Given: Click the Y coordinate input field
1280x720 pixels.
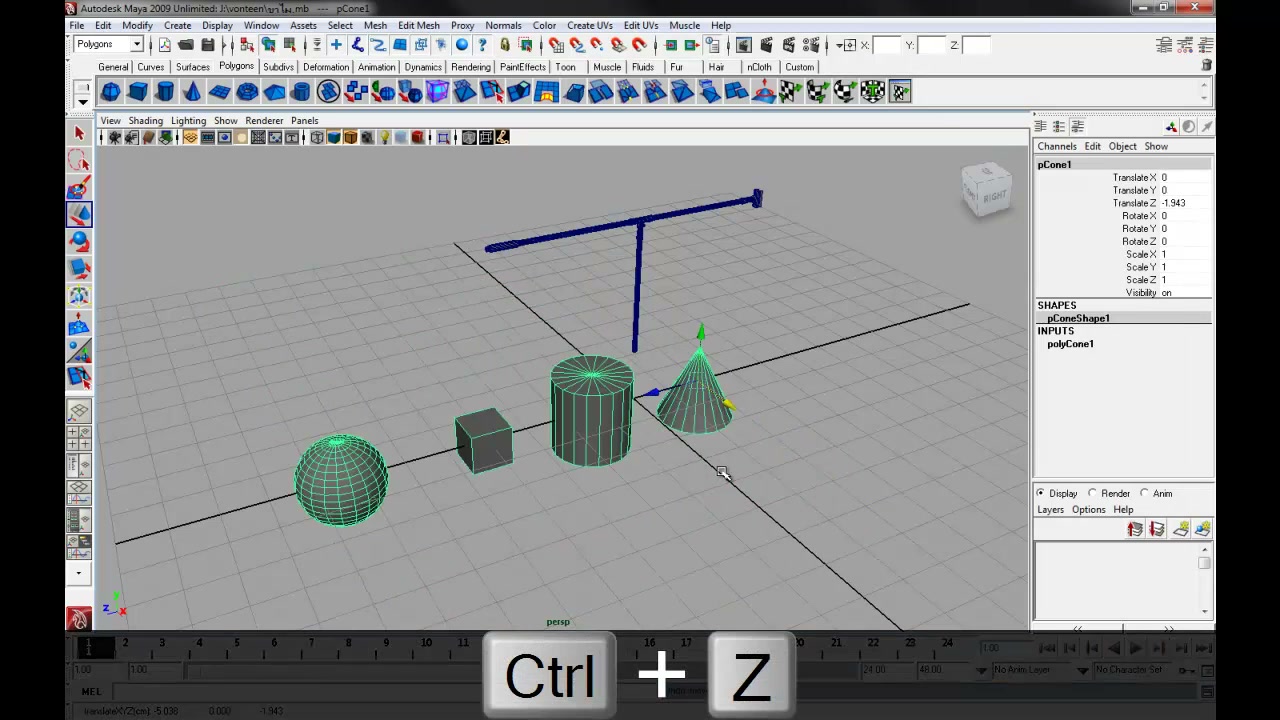Looking at the screenshot, I should point(931,45).
